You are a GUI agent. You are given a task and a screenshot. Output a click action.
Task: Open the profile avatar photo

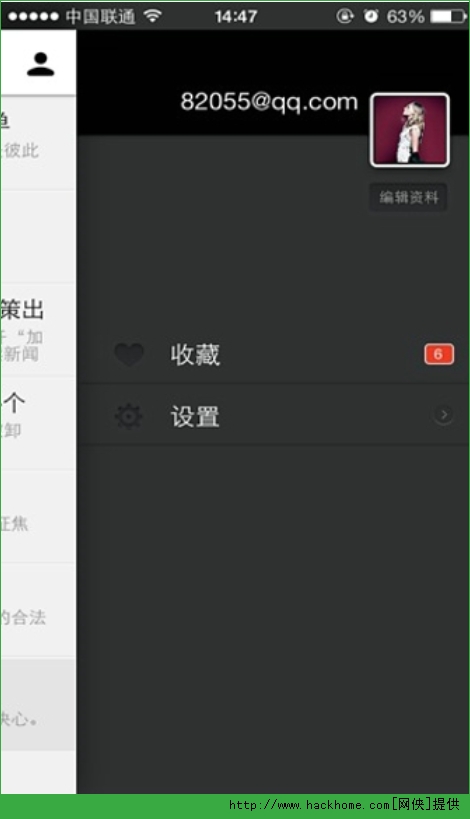[409, 130]
